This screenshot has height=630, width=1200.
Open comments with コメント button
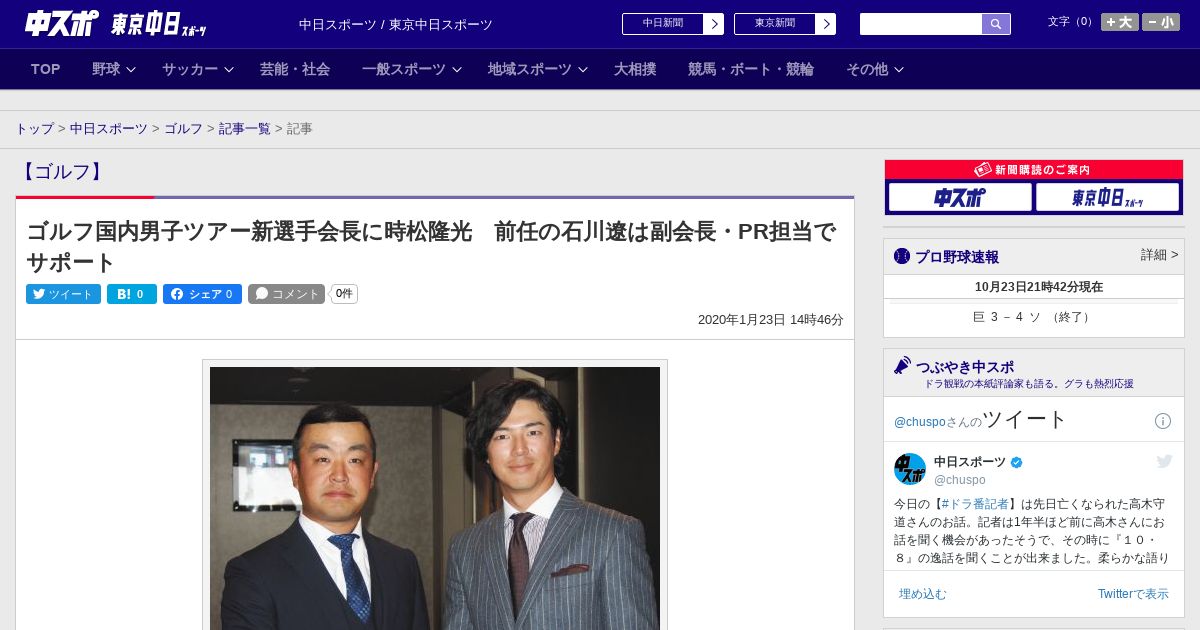(x=287, y=294)
